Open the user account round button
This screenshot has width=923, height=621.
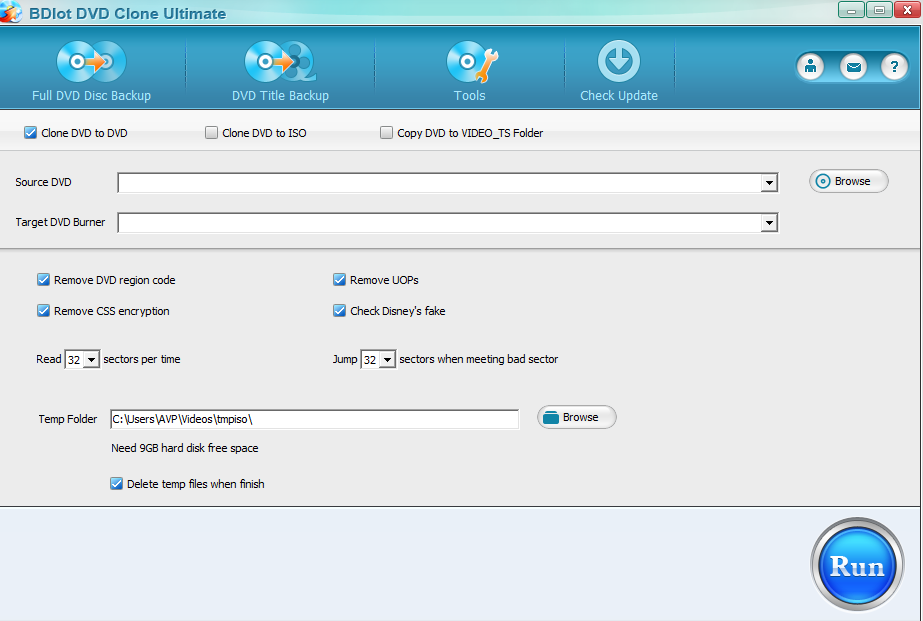click(811, 67)
